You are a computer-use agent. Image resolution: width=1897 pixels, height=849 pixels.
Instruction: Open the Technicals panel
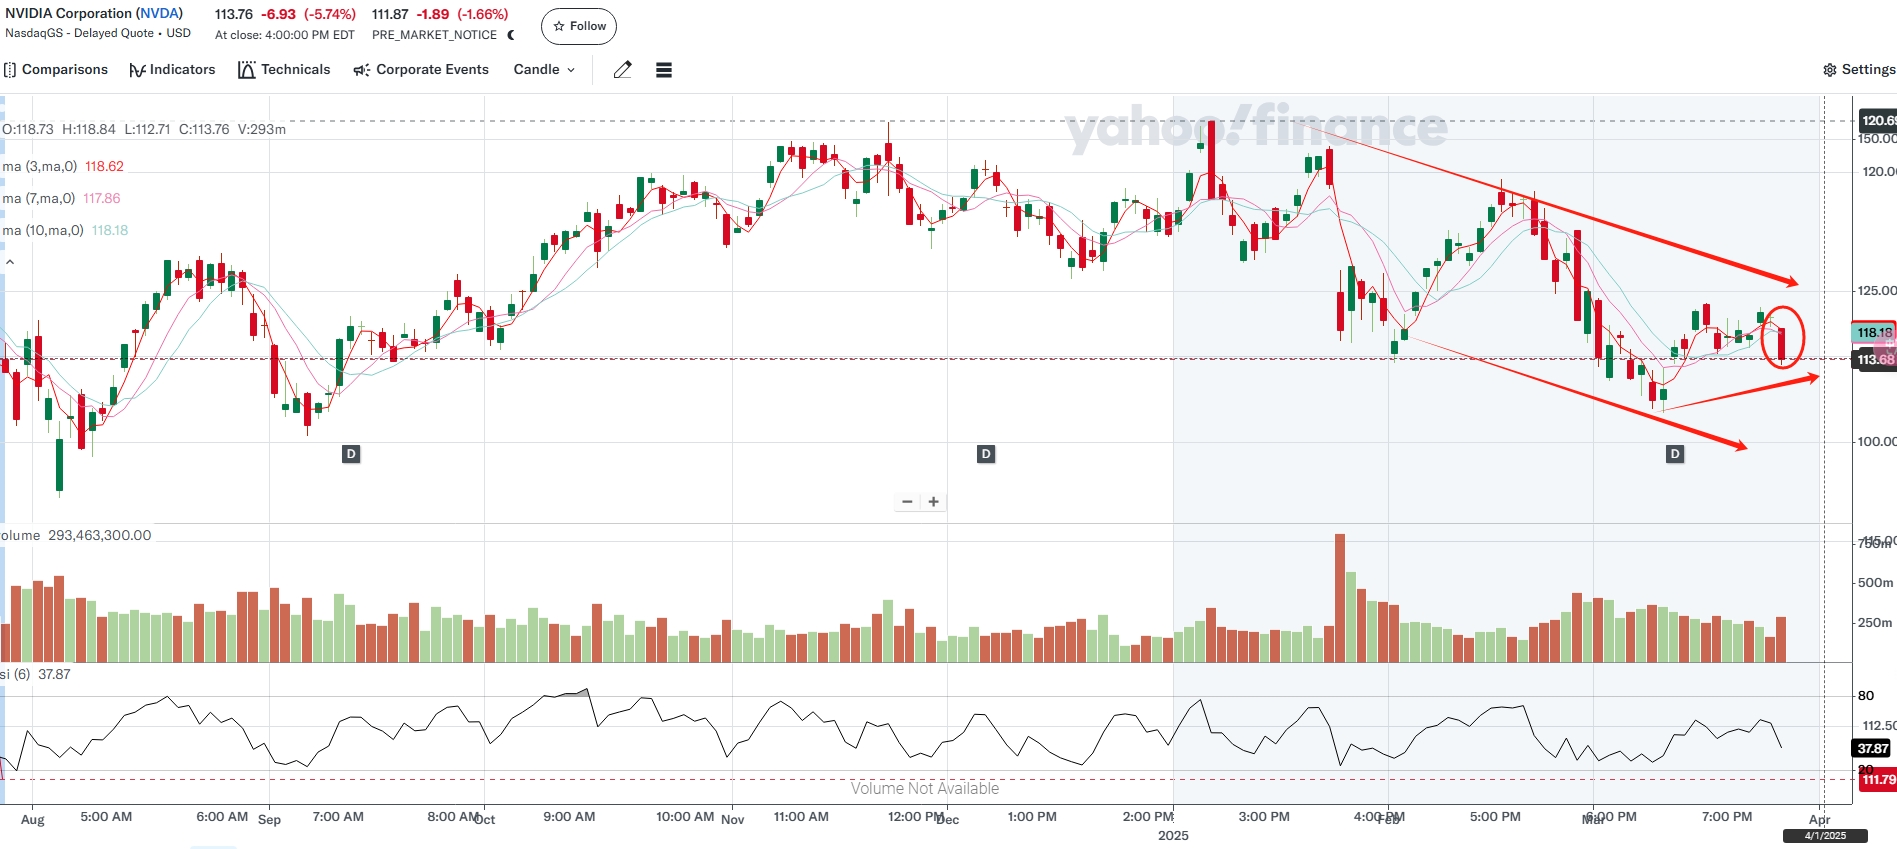tap(284, 70)
